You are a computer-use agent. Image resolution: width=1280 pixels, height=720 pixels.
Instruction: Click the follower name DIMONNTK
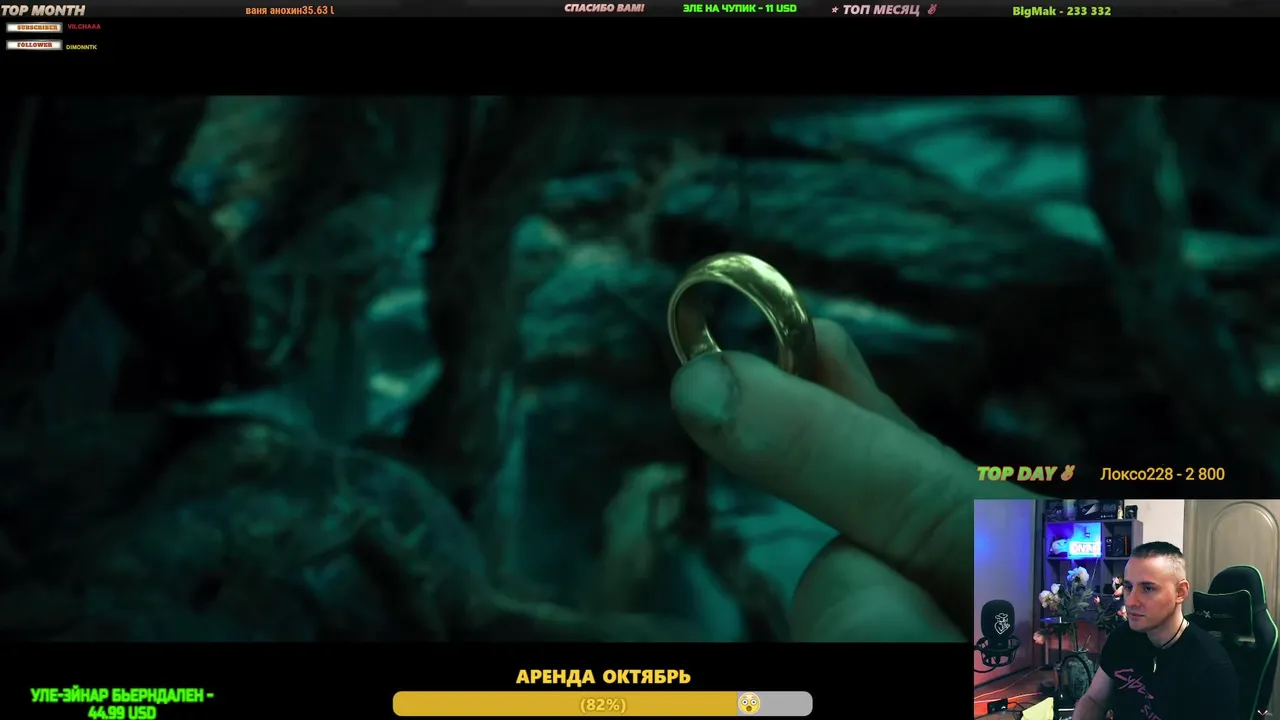81,47
